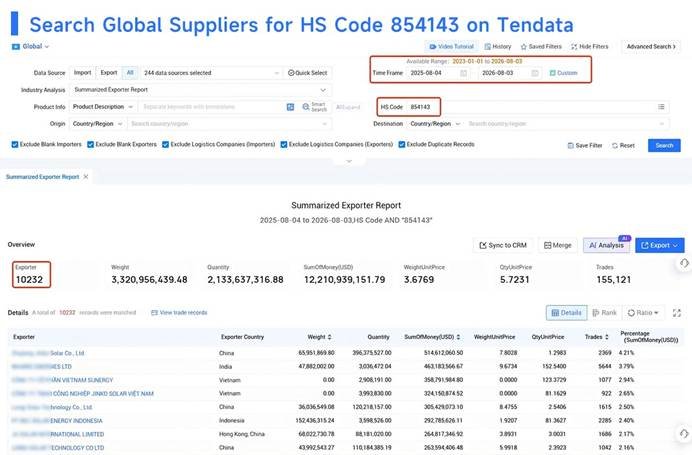Toggle Exclude Logistics Companies (Importers) checkbox
The width and height of the screenshot is (692, 455).
point(165,144)
